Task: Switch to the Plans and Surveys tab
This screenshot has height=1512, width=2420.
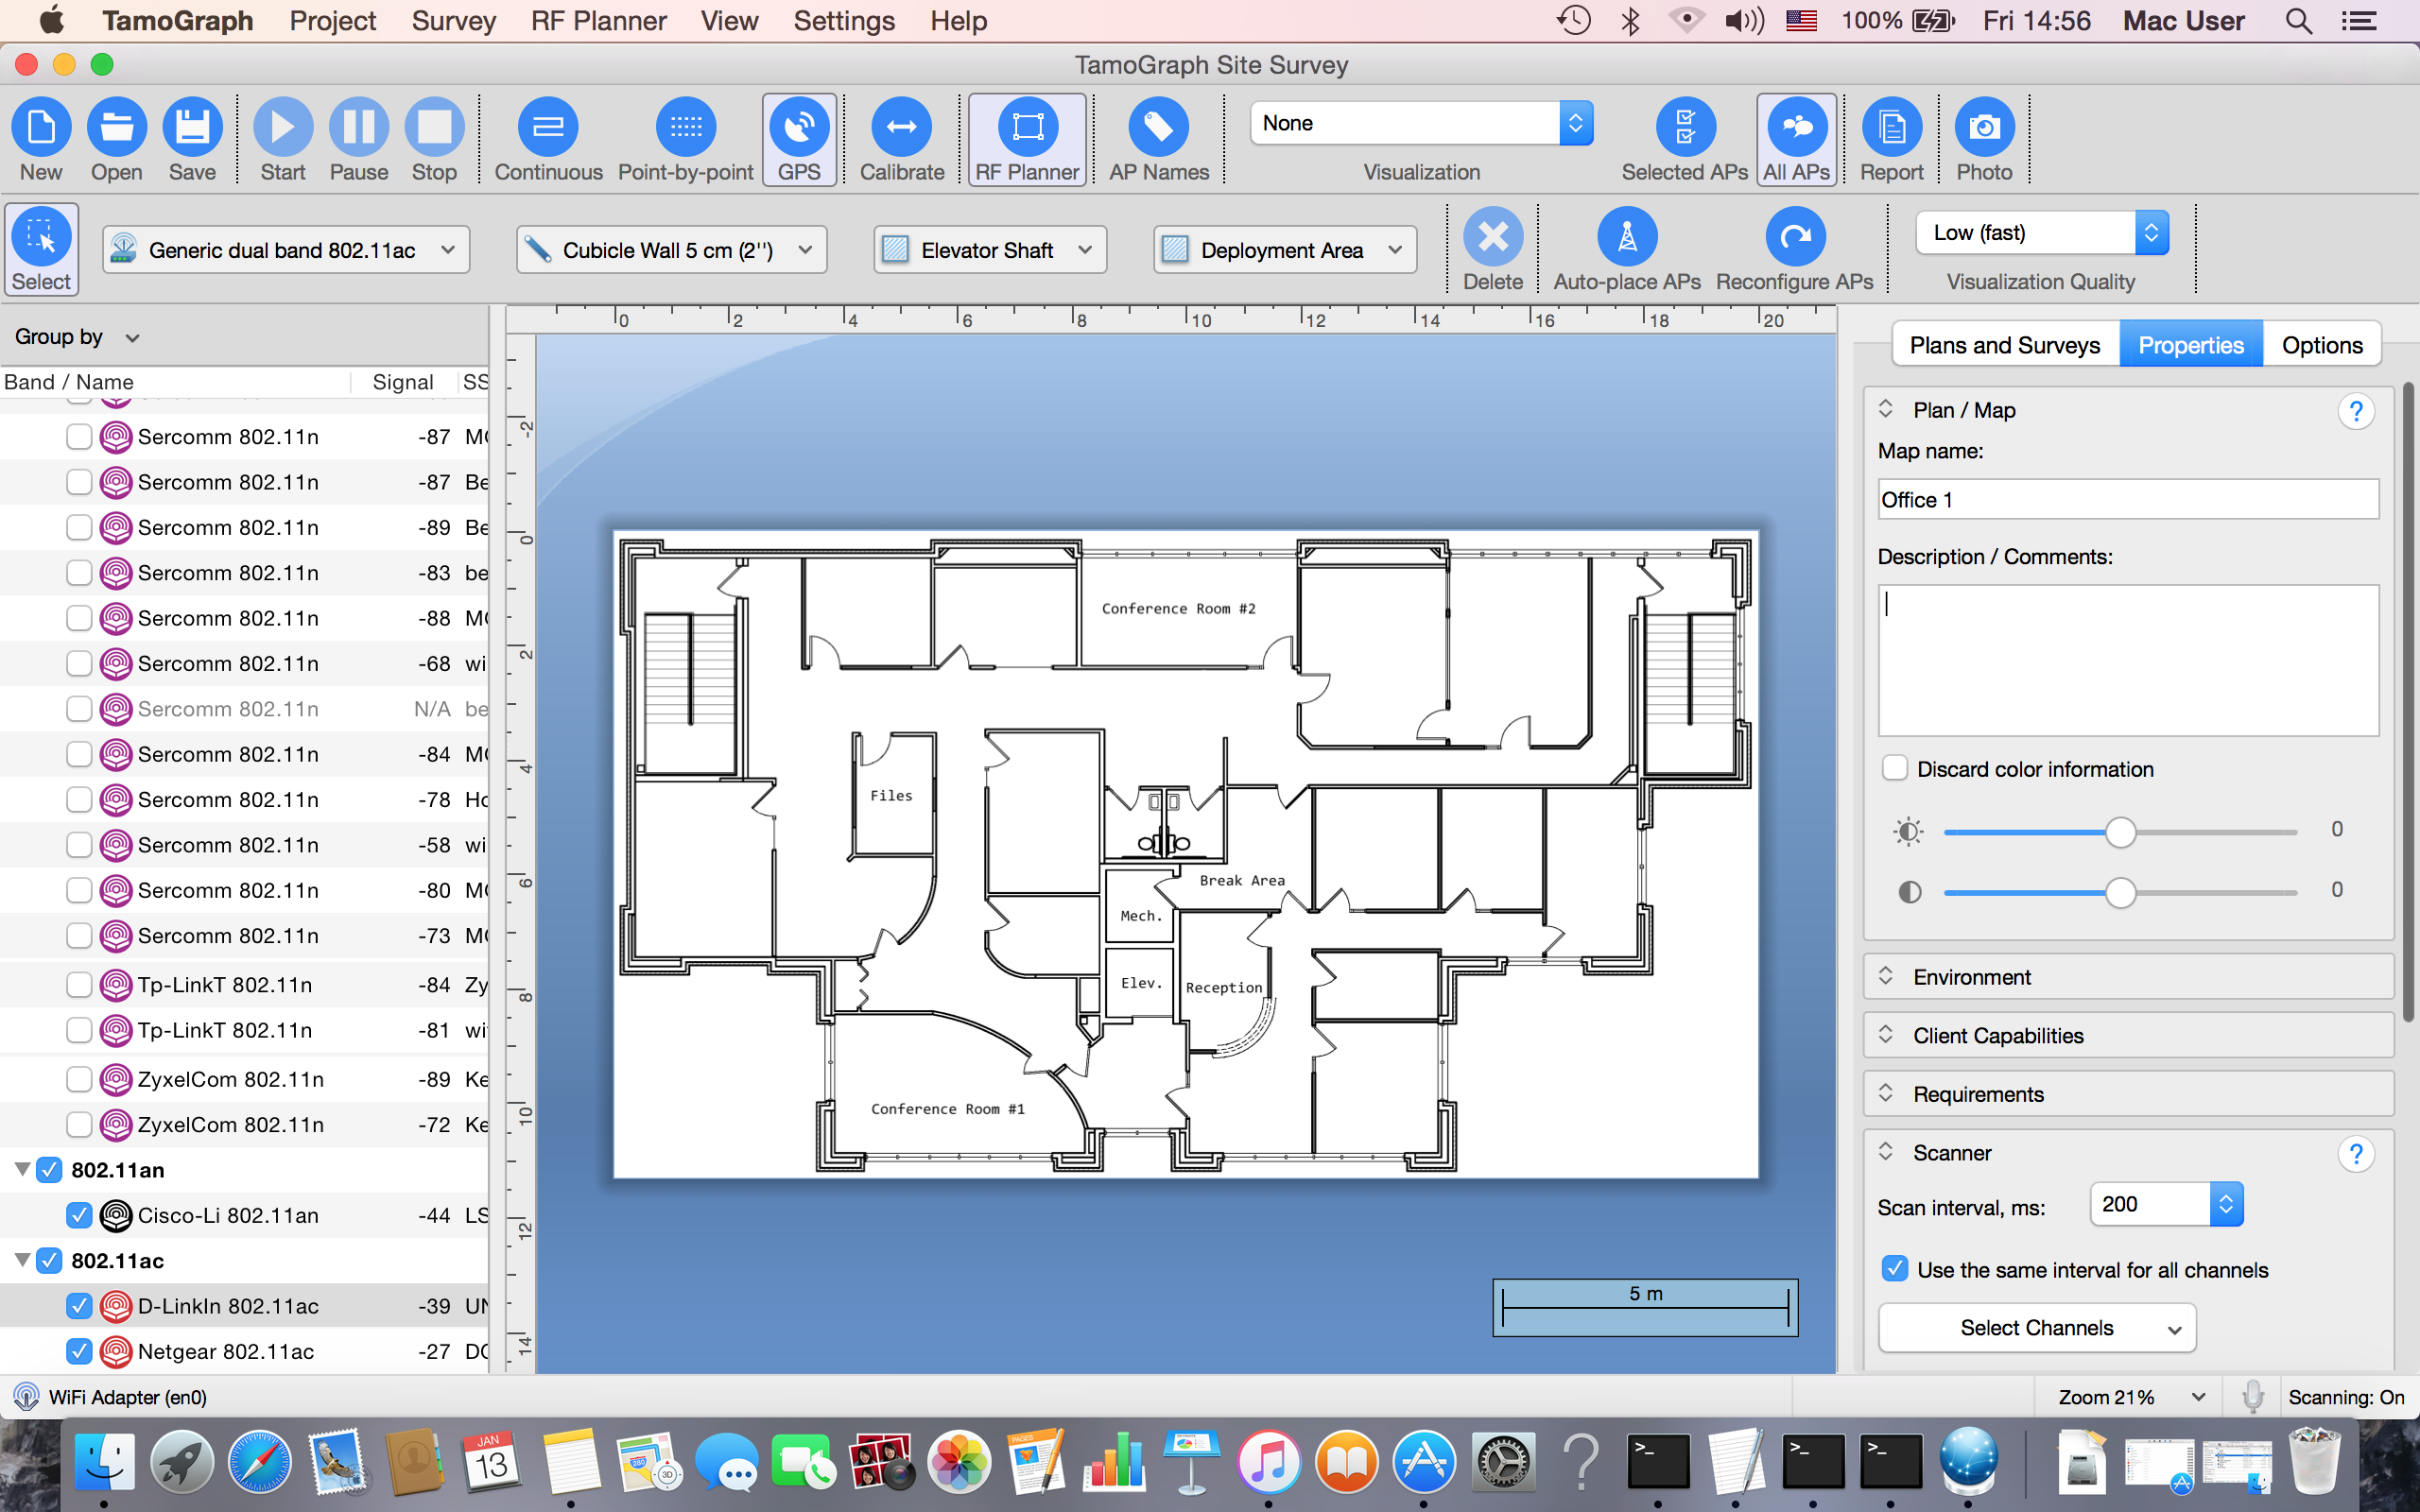Action: click(x=2004, y=345)
